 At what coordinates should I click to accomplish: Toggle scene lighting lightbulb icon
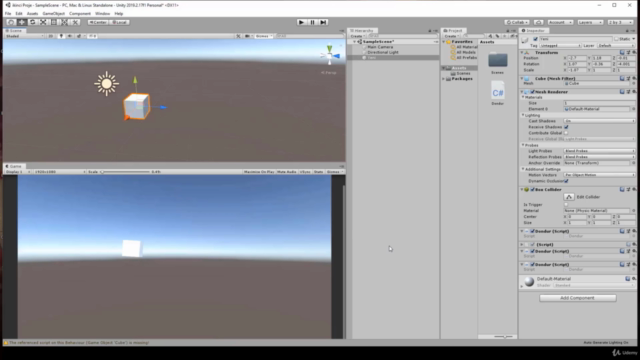pyautogui.click(x=61, y=36)
